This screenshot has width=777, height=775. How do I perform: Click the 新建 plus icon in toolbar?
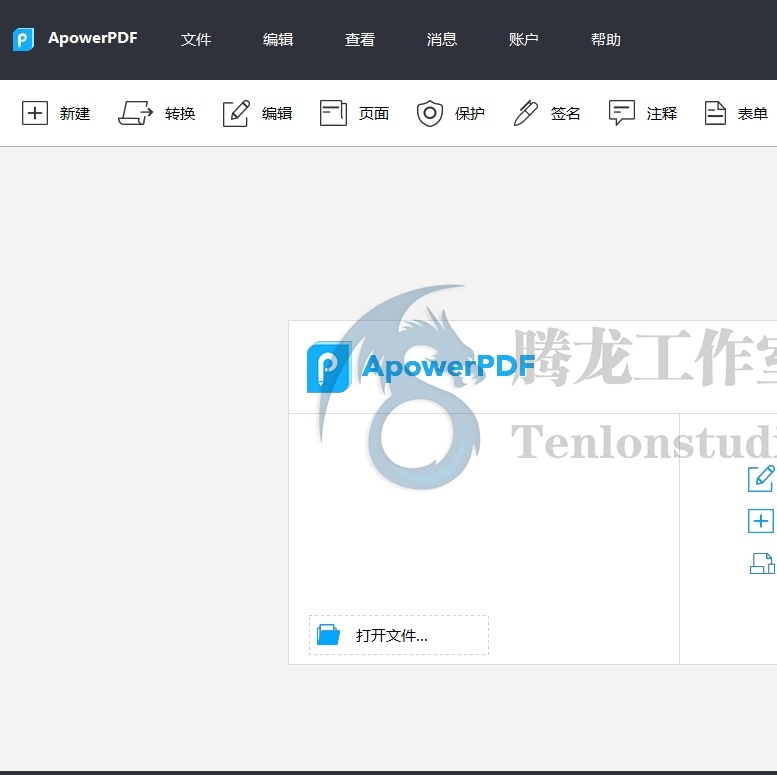click(35, 113)
